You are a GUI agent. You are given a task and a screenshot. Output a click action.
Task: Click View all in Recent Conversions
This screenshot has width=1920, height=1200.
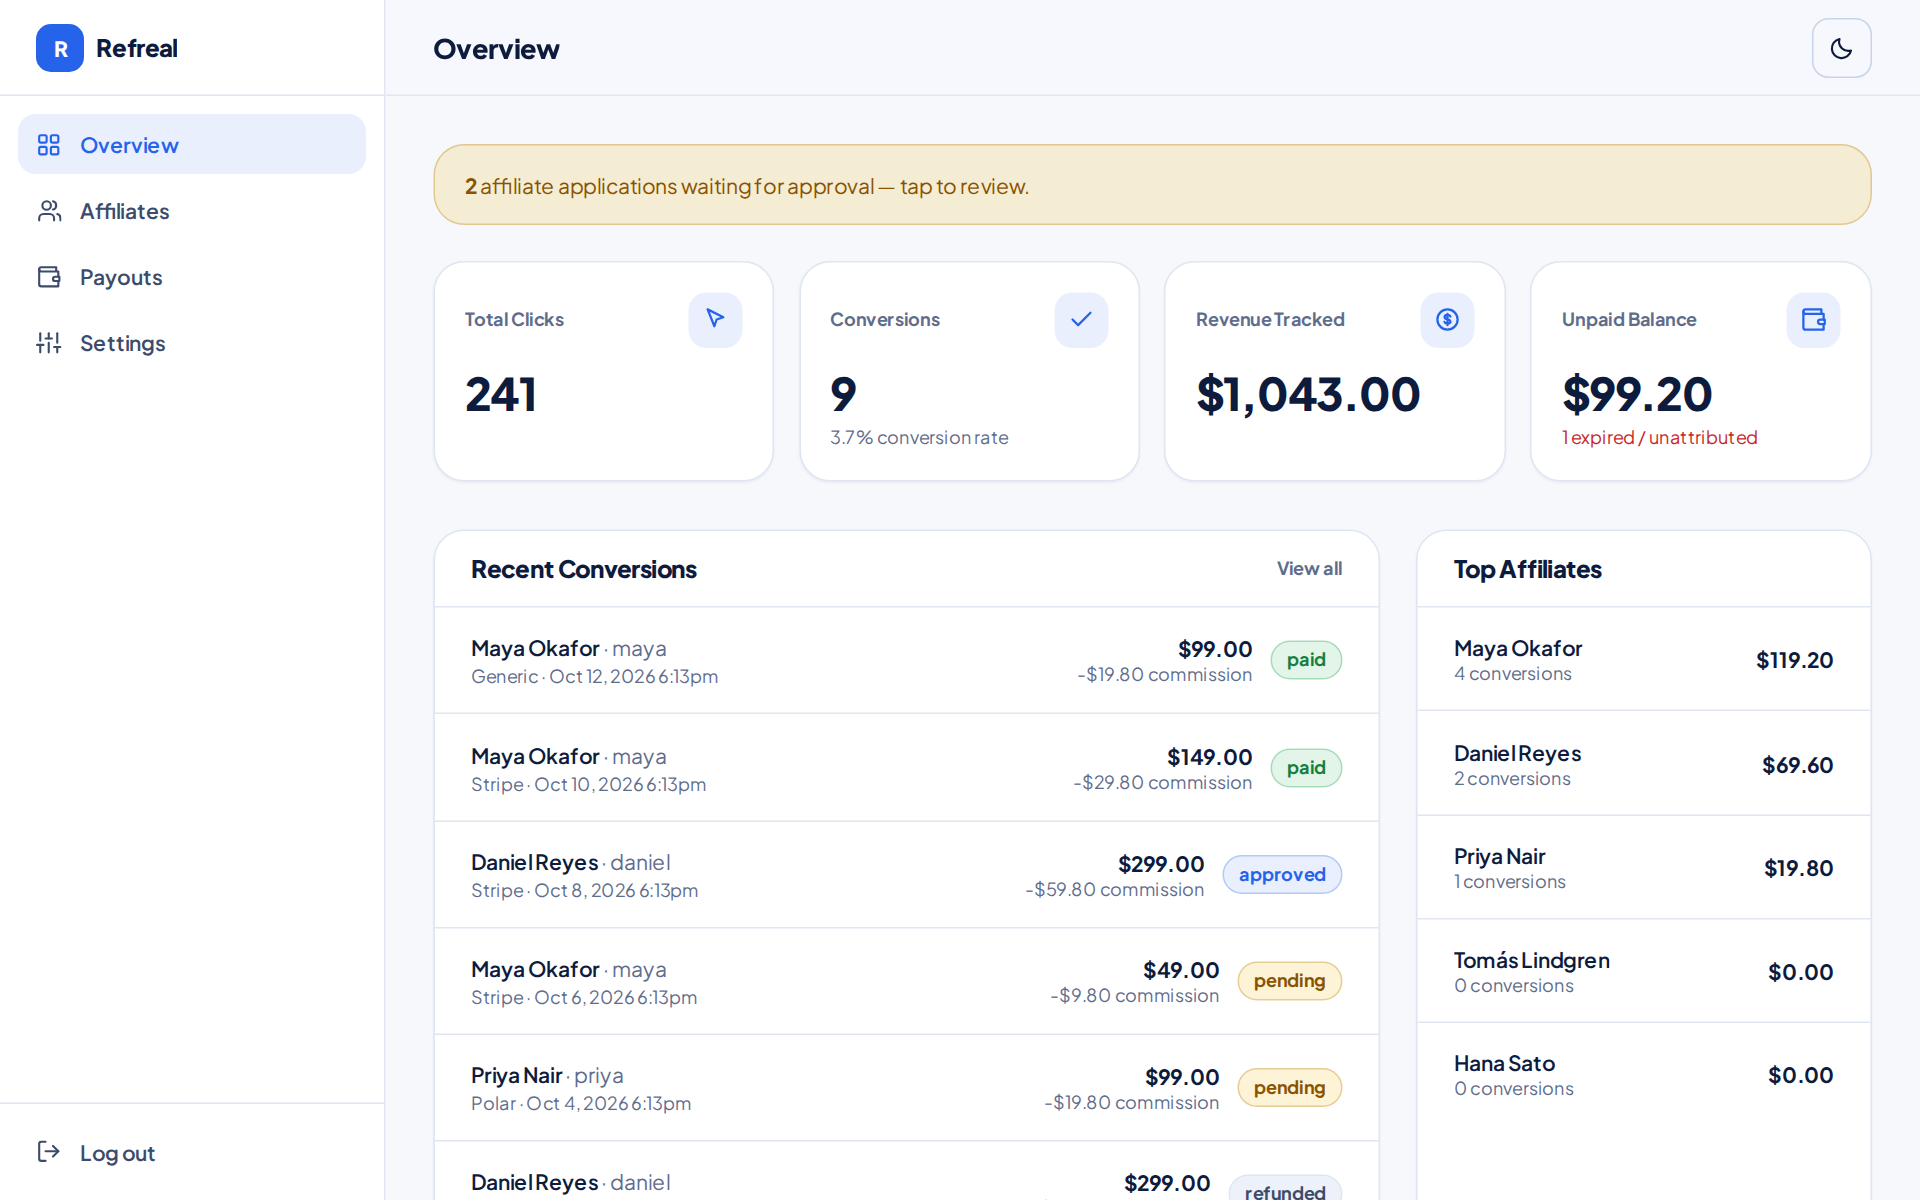tap(1309, 568)
